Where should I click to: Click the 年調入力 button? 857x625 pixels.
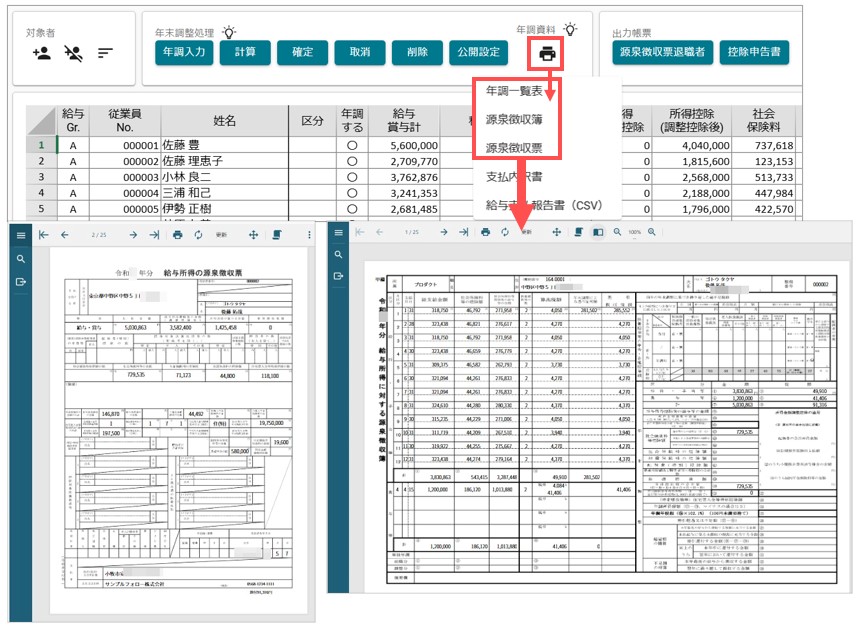click(184, 52)
